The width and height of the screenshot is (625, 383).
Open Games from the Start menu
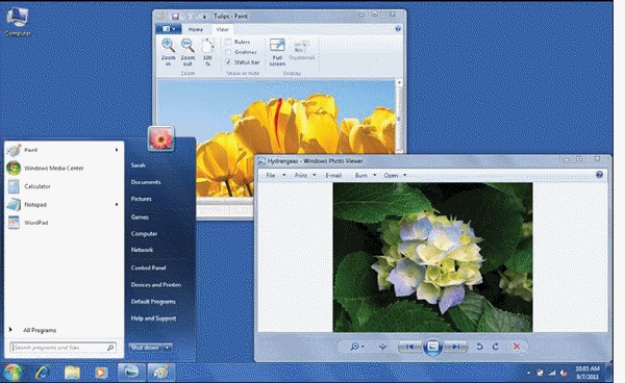tap(140, 217)
